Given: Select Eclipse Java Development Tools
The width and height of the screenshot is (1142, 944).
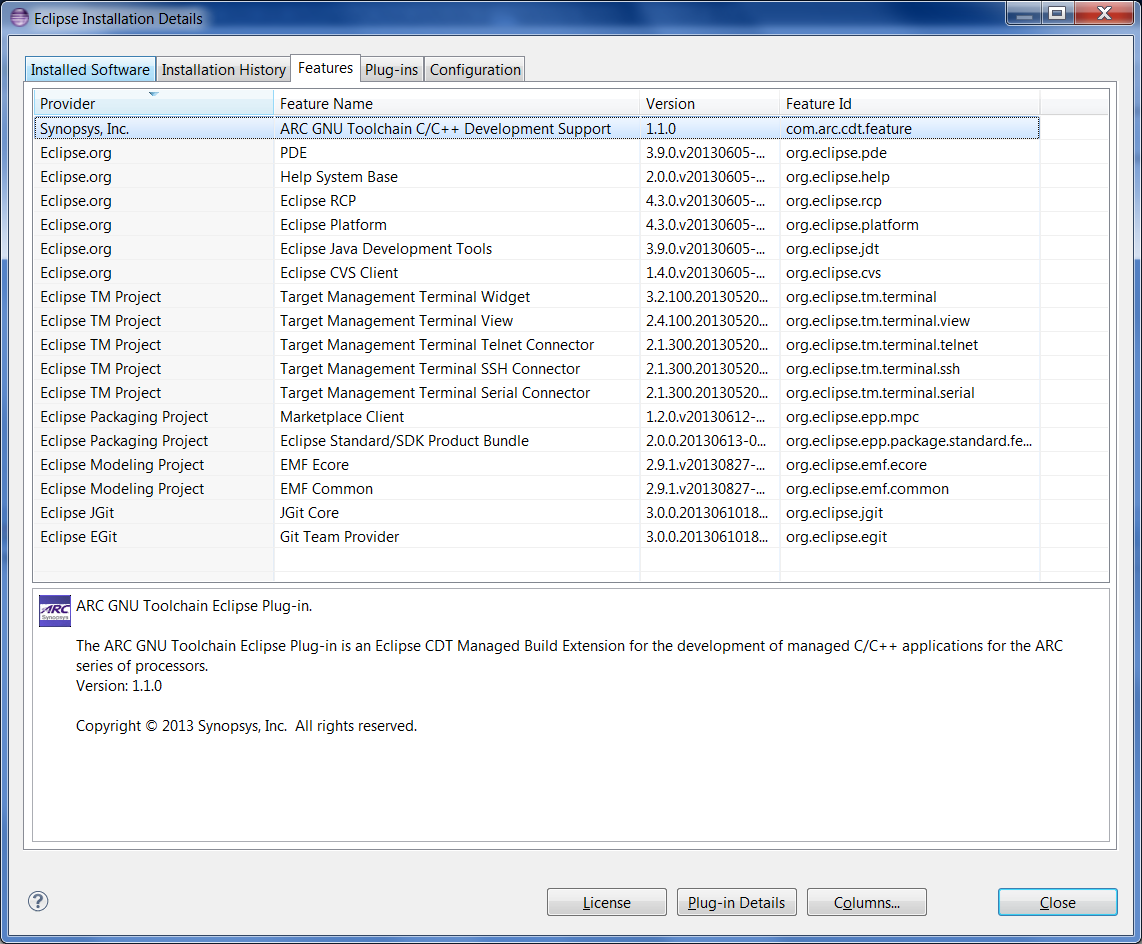Looking at the screenshot, I should 386,249.
